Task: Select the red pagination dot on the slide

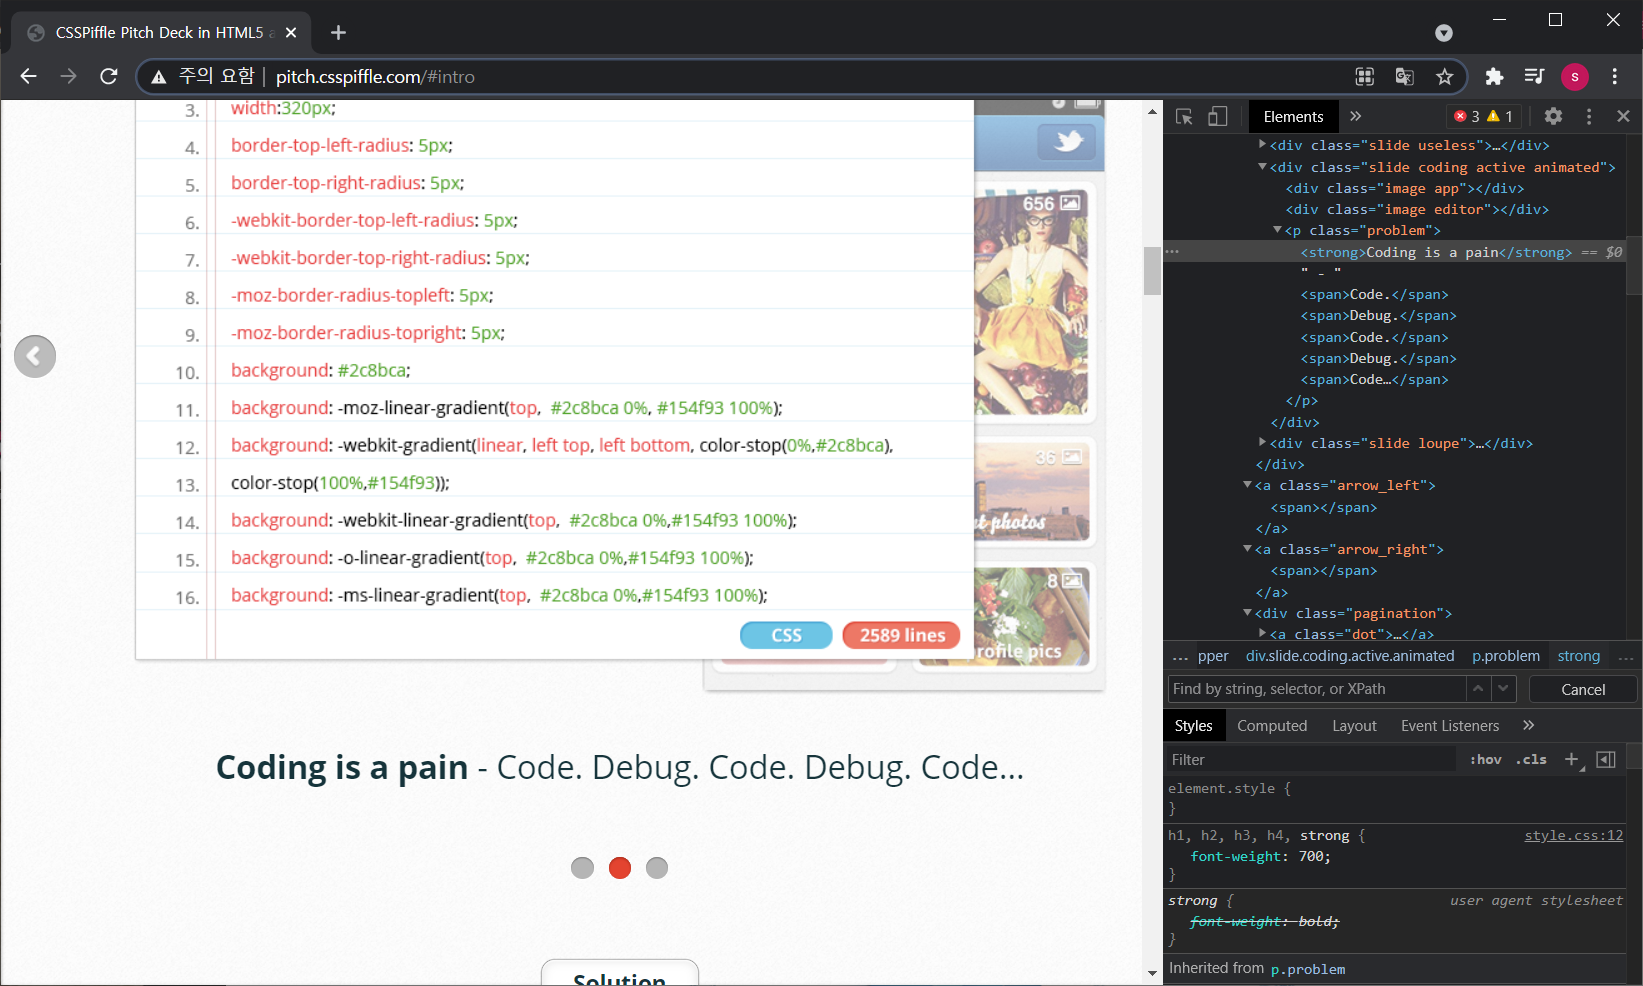Action: tap(619, 868)
